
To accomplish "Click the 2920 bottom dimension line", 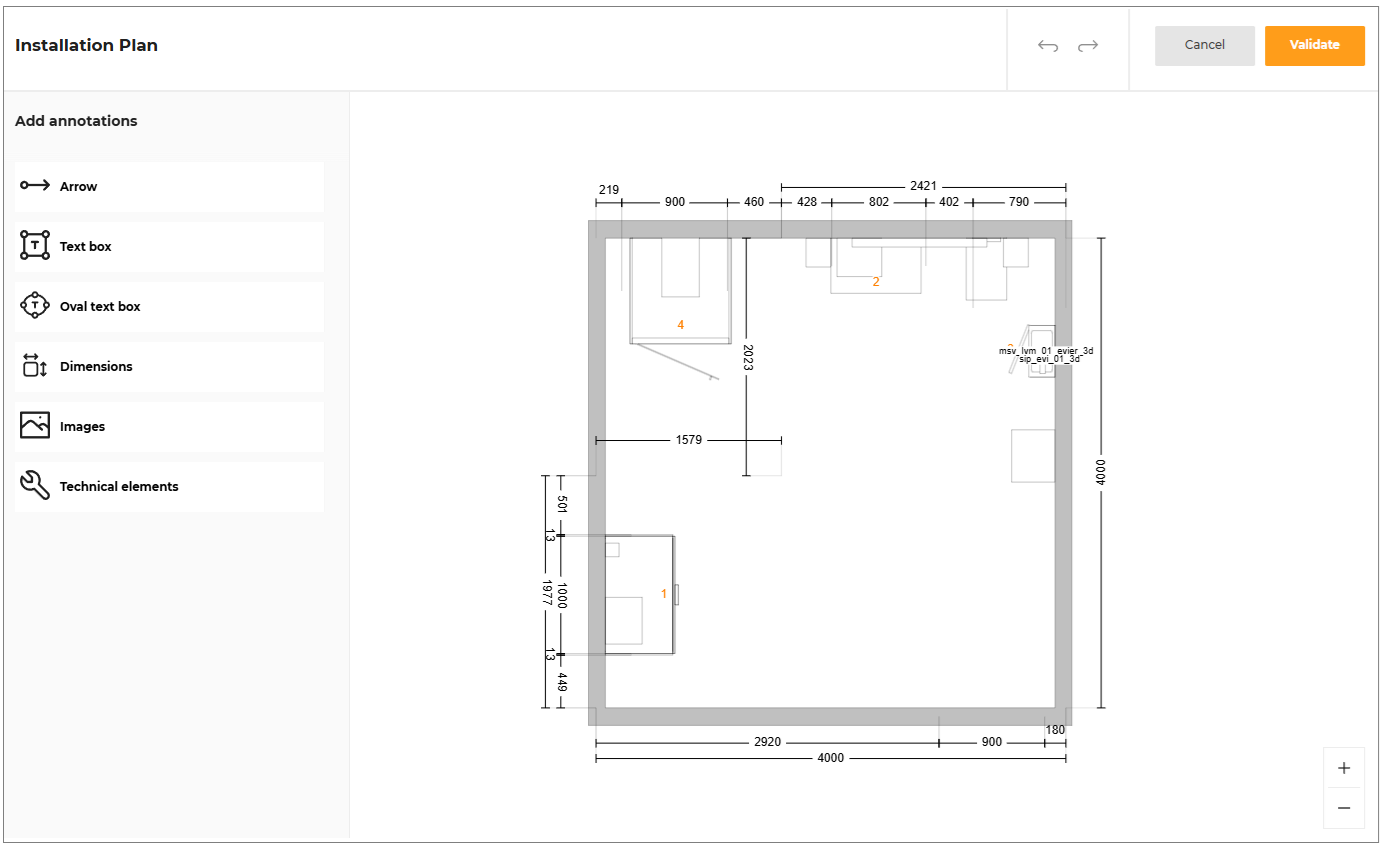I will click(x=765, y=742).
